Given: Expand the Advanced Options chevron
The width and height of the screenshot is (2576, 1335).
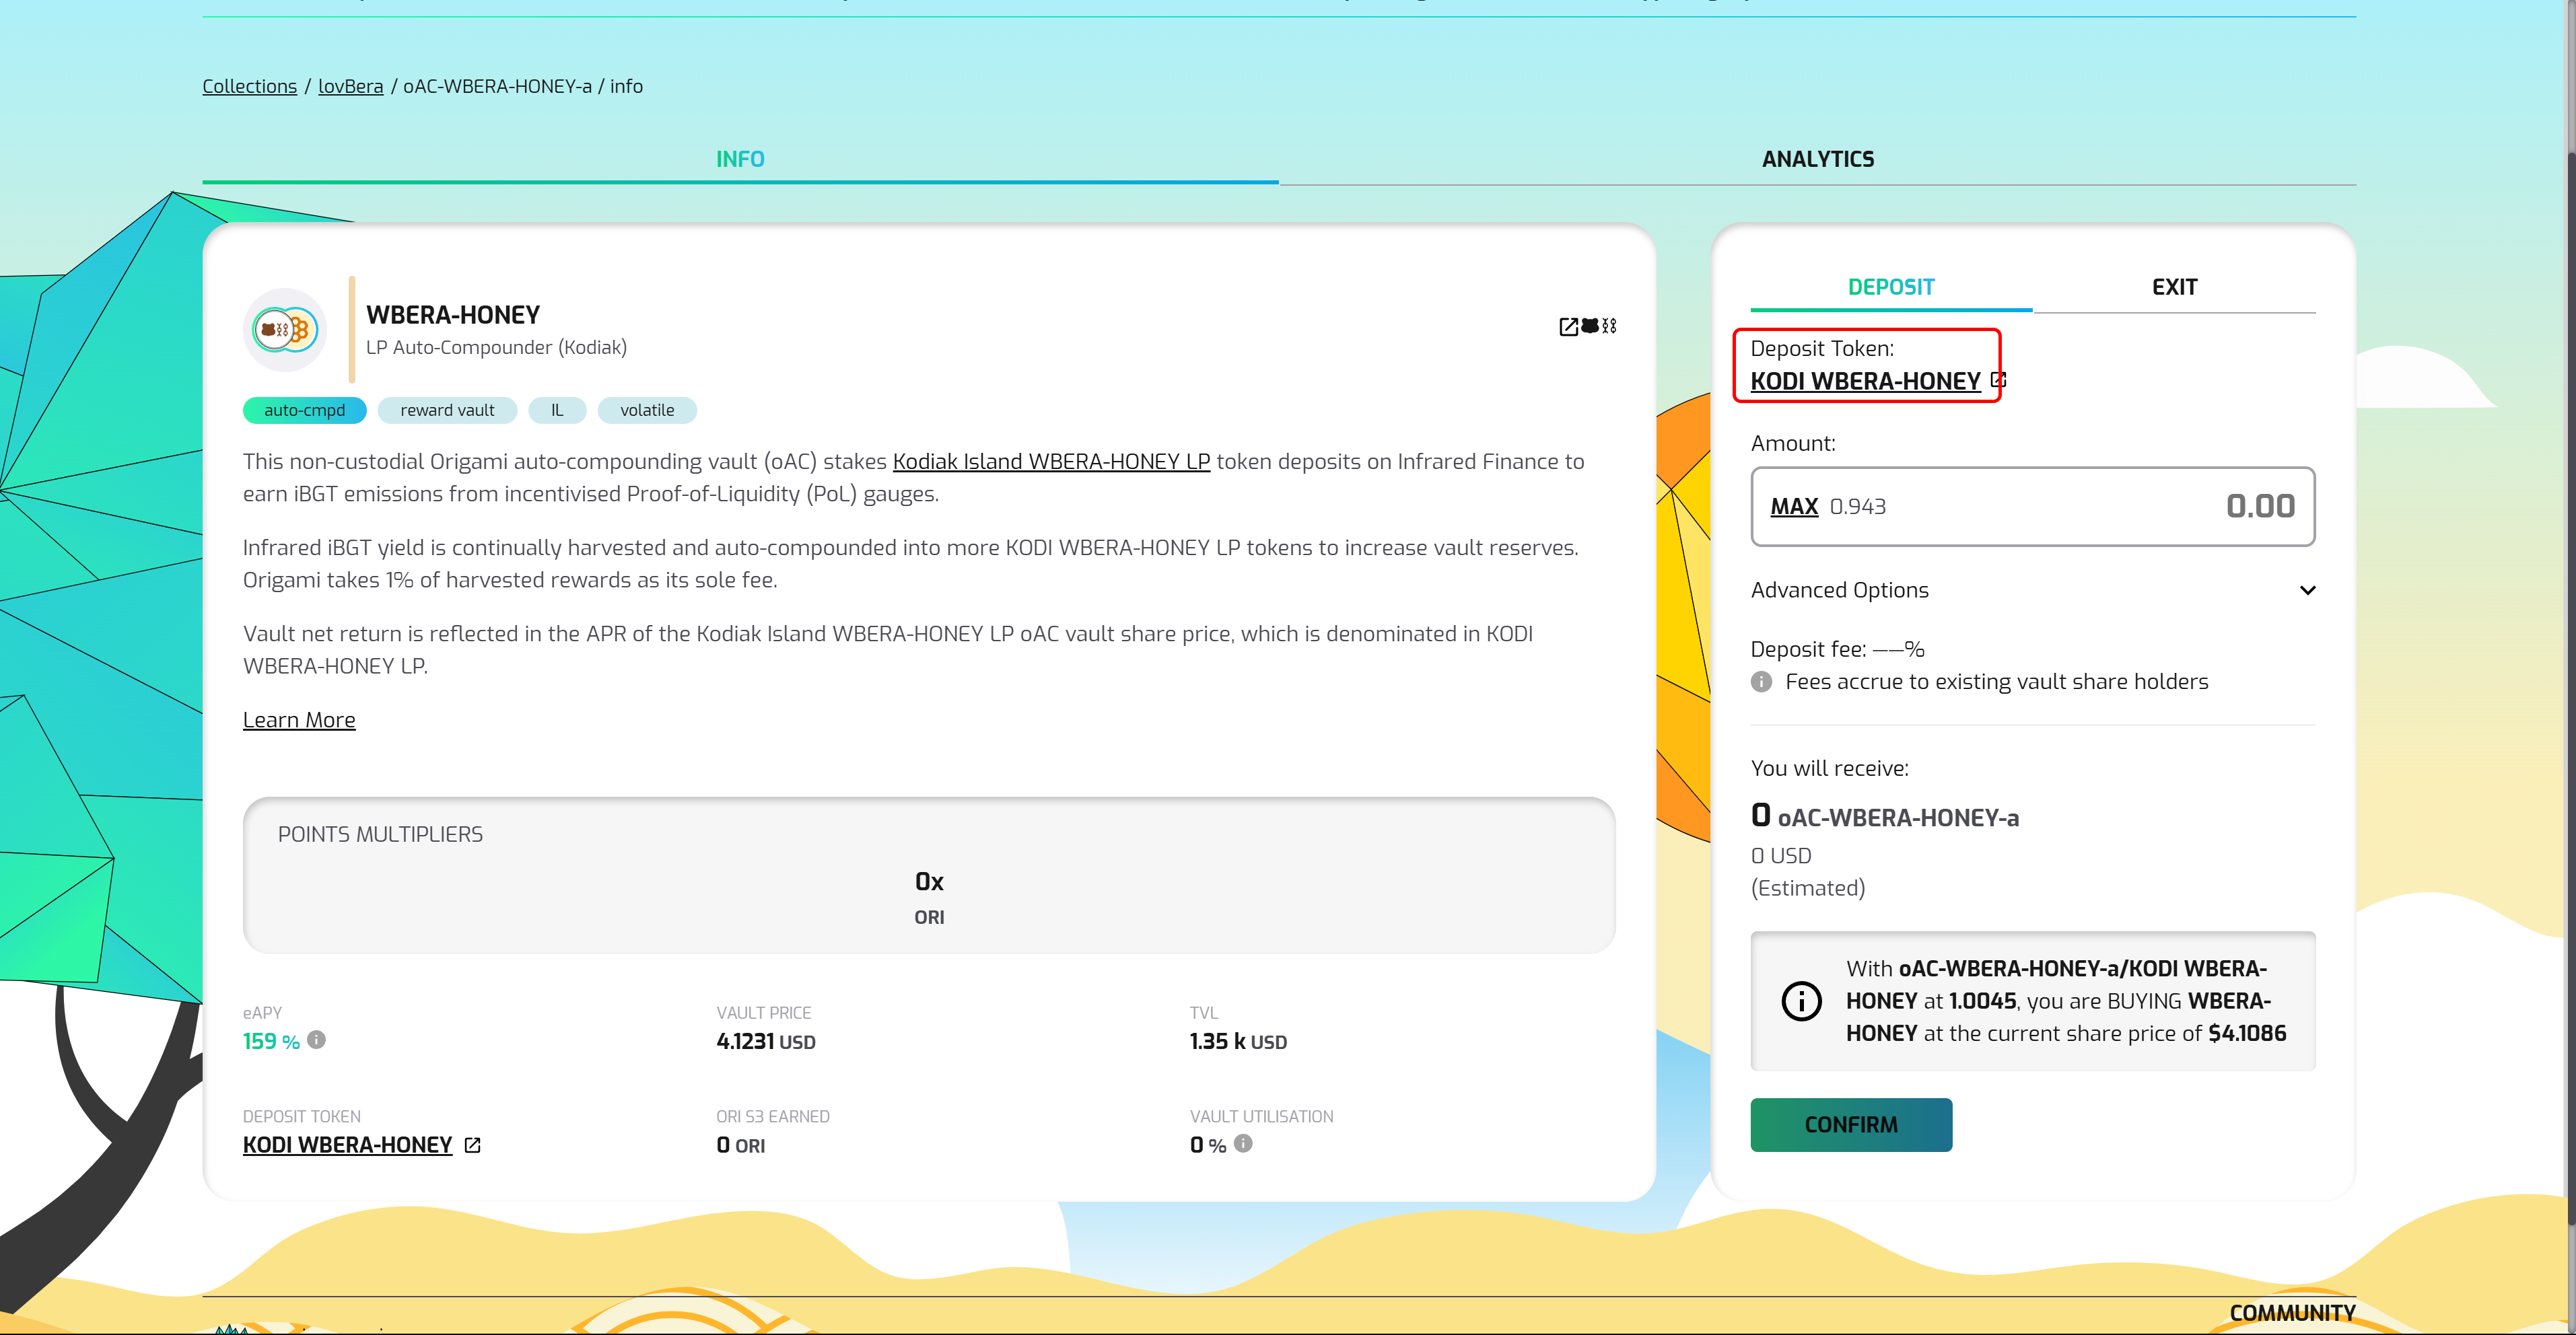Looking at the screenshot, I should [x=2307, y=590].
